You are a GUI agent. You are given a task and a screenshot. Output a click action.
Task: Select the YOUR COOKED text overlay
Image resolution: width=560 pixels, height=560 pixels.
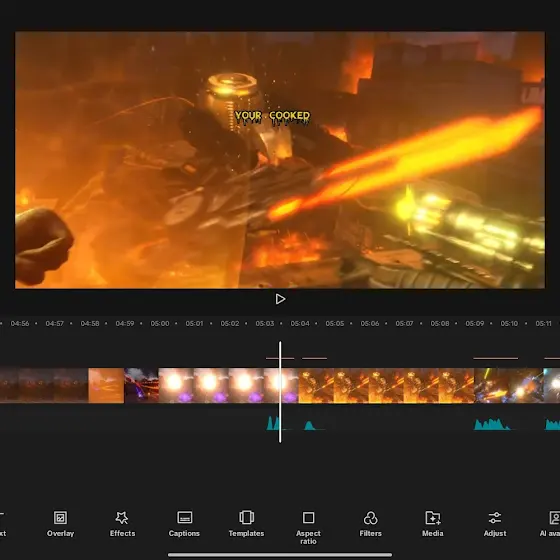pyautogui.click(x=272, y=118)
